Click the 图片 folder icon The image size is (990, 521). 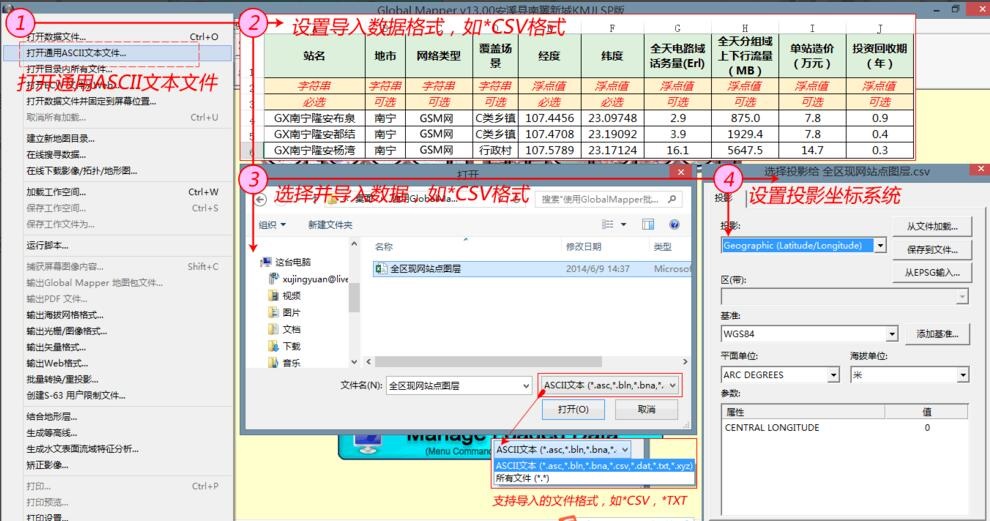coord(273,312)
